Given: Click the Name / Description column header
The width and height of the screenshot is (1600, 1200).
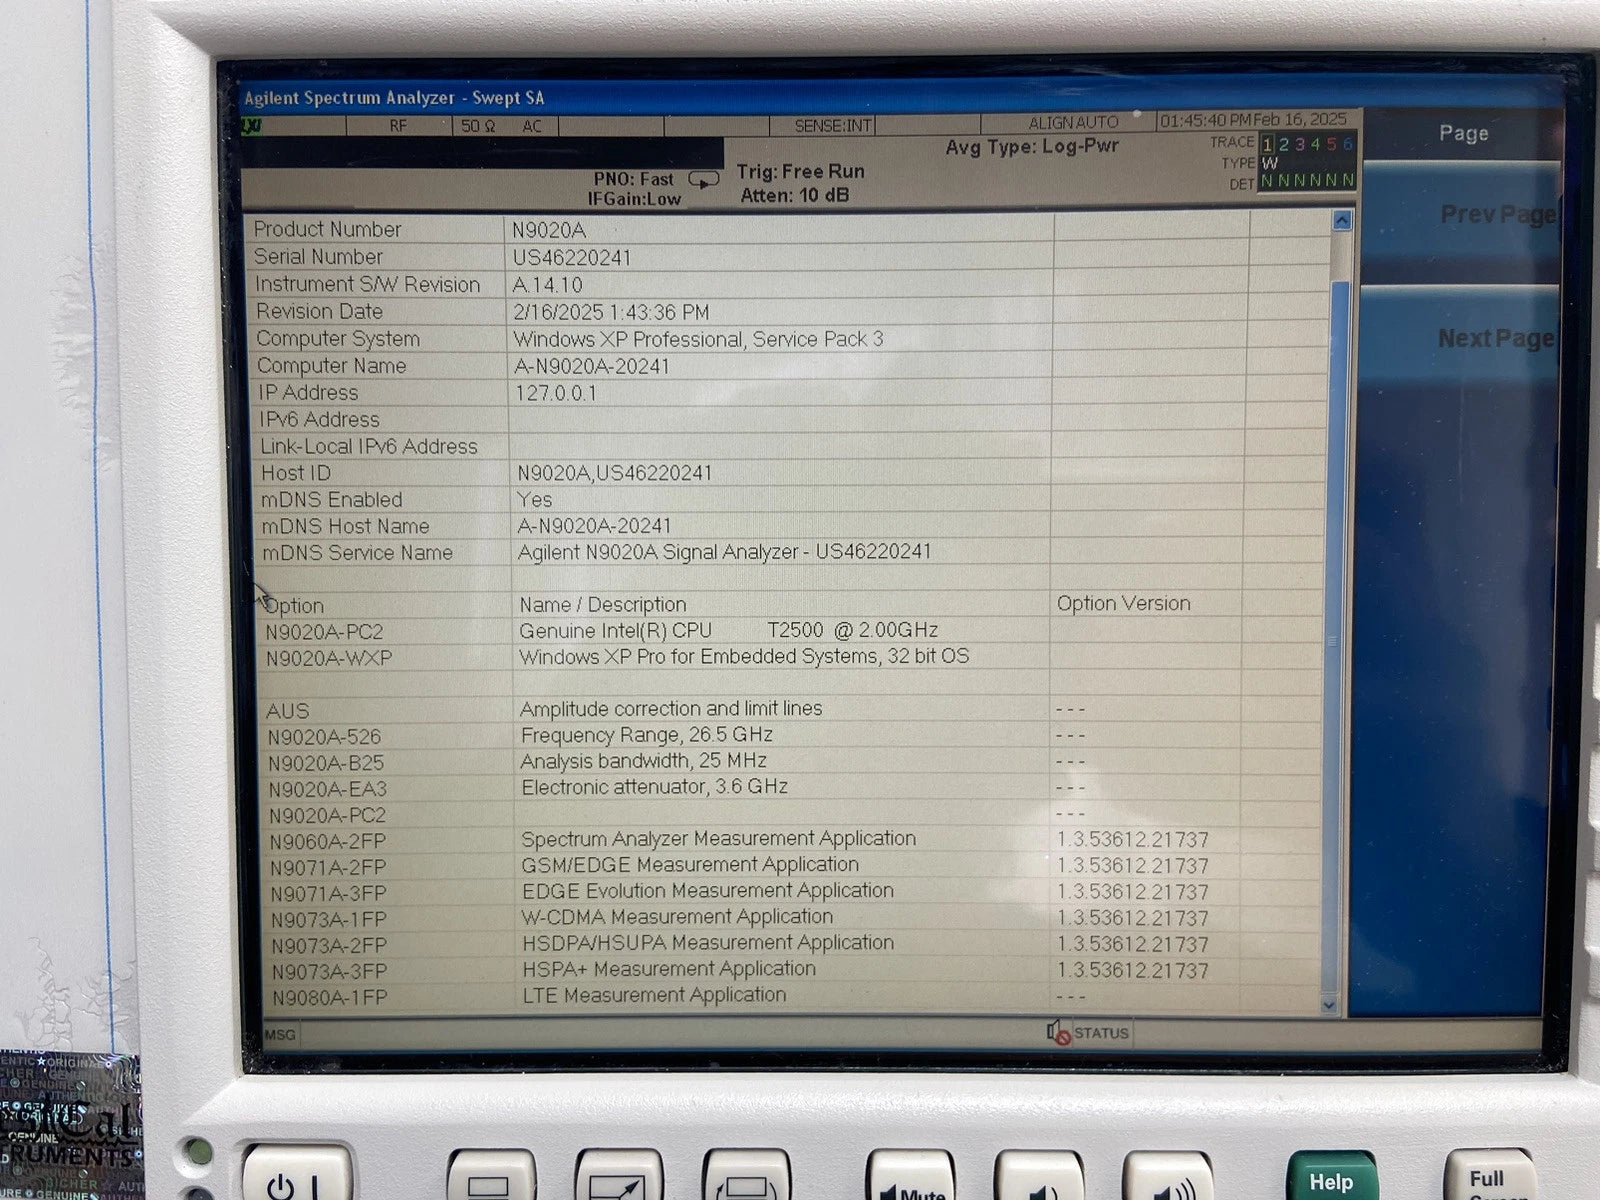Looking at the screenshot, I should pyautogui.click(x=602, y=605).
